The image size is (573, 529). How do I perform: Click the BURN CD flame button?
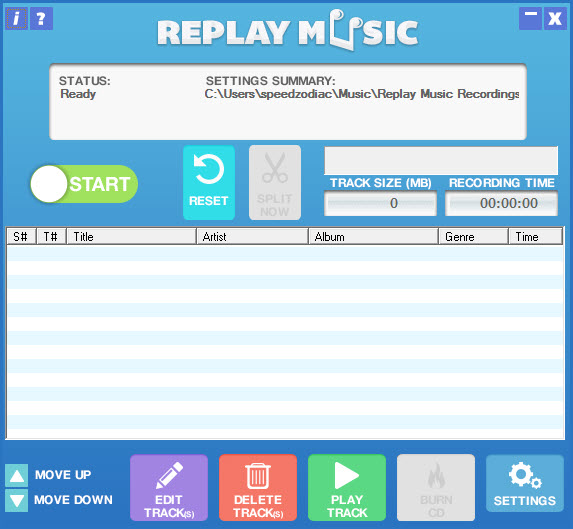tap(436, 488)
